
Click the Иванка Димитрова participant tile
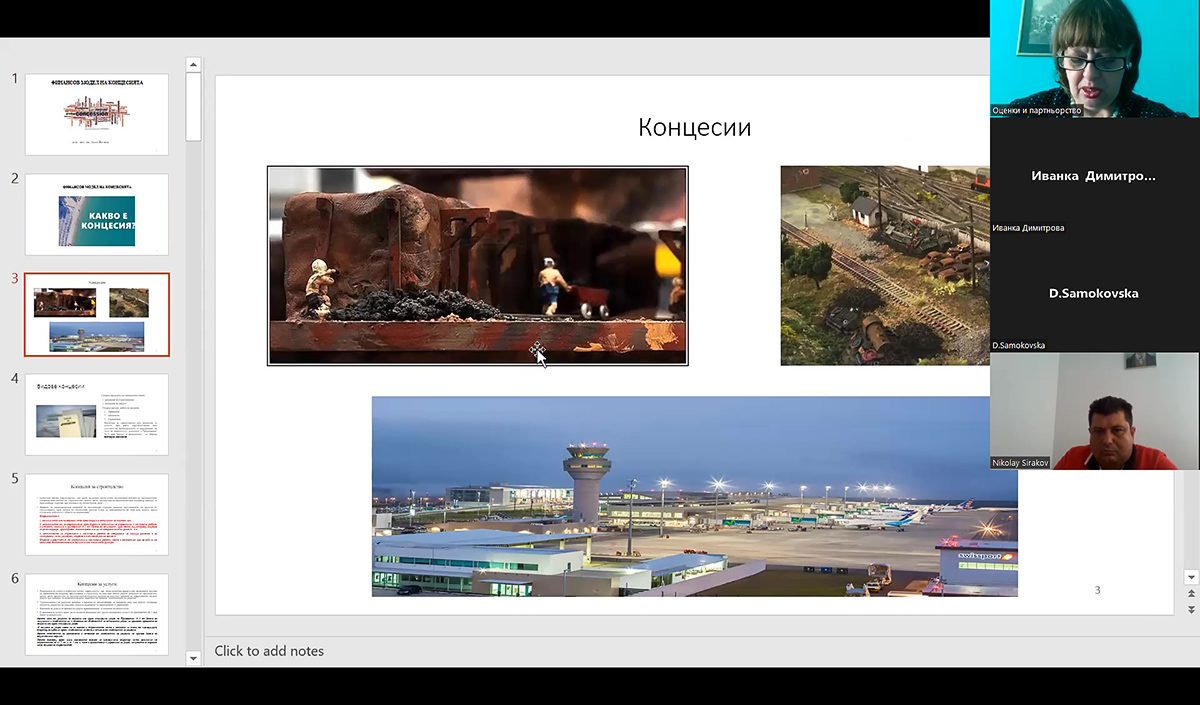click(1094, 176)
